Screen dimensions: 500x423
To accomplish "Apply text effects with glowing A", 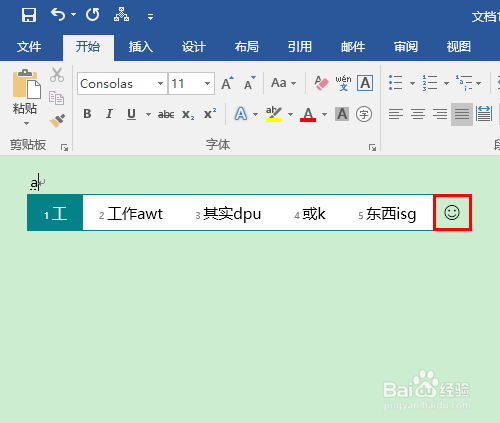I will click(241, 114).
